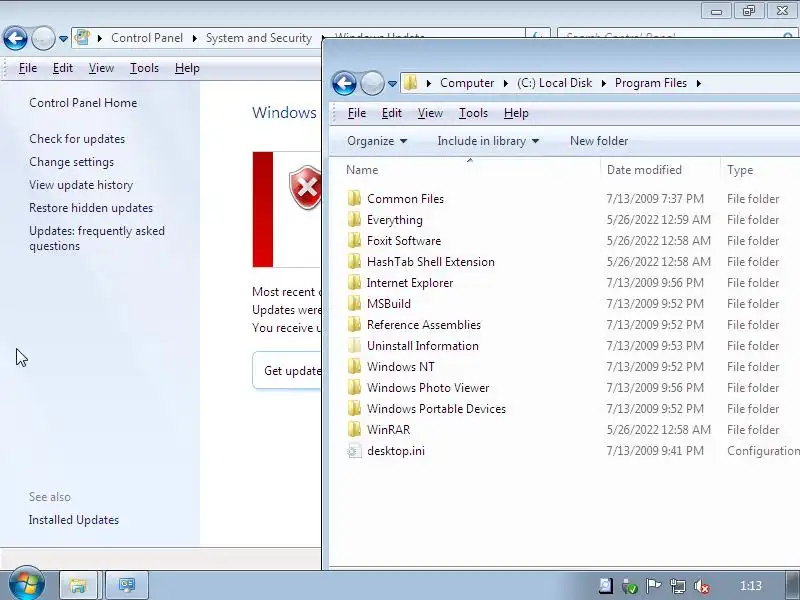Click Back arrow in Program Files window
The height and width of the screenshot is (600, 800).
click(344, 83)
